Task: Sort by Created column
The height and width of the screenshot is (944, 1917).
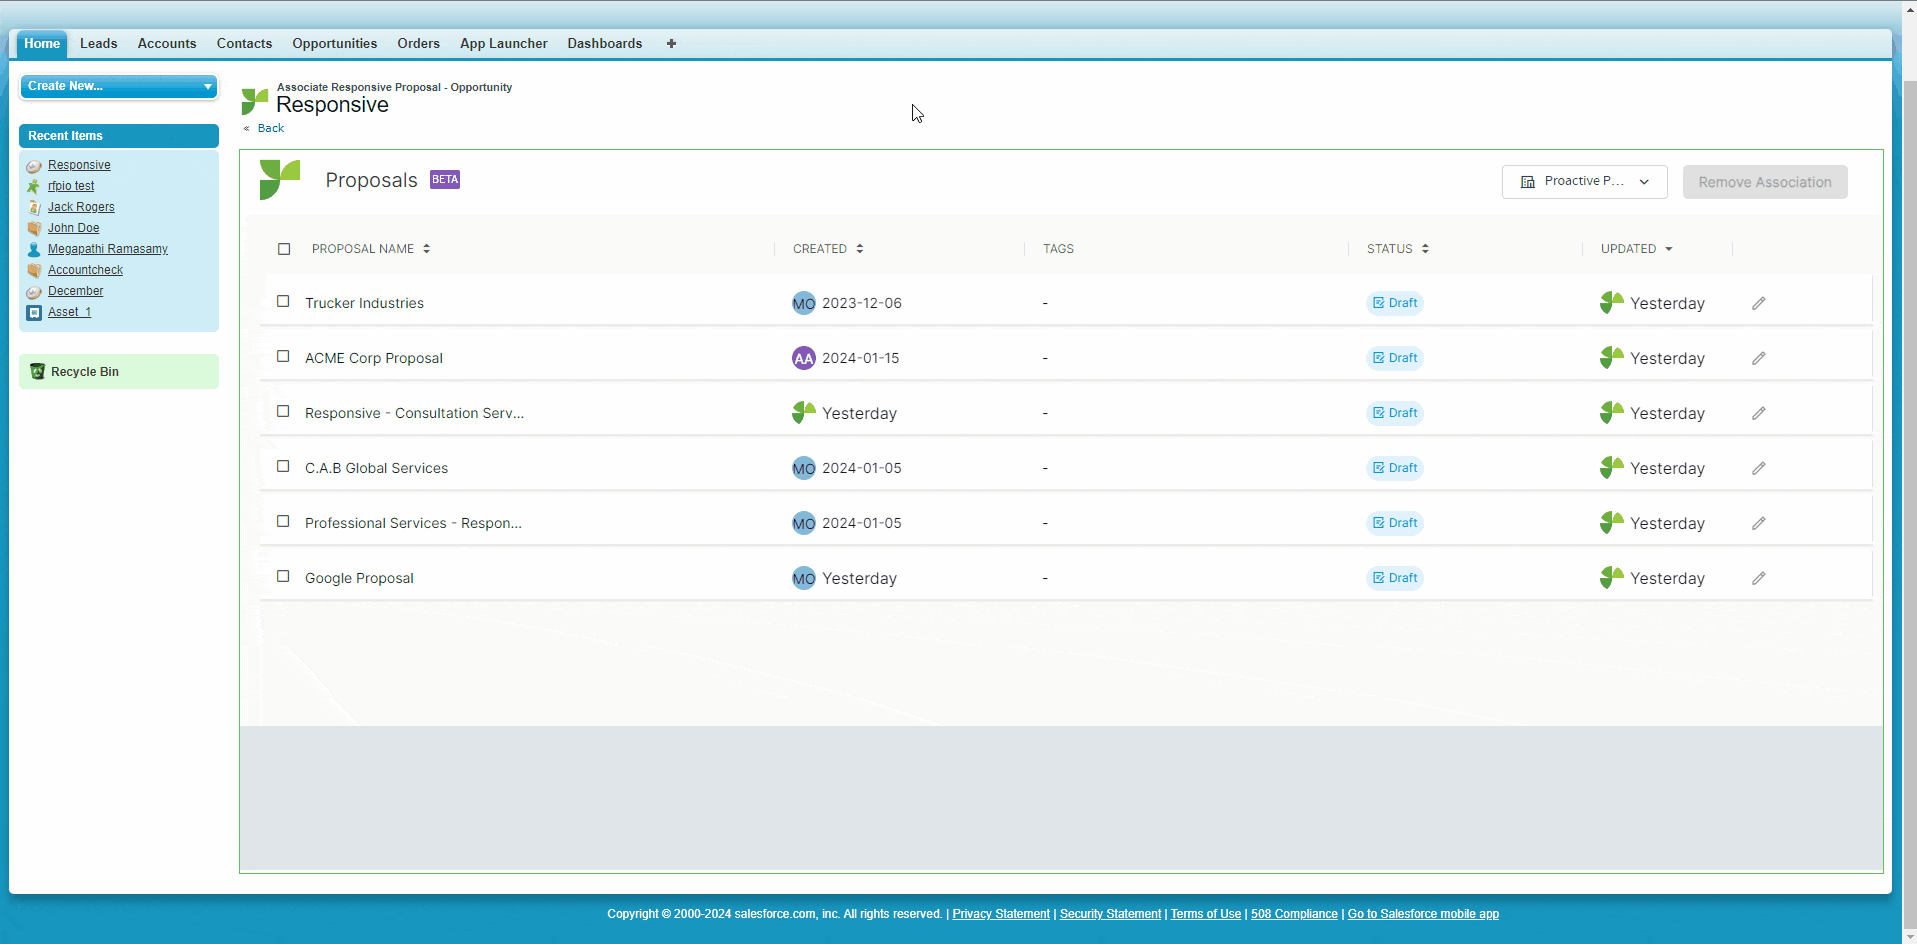Action: (x=828, y=249)
